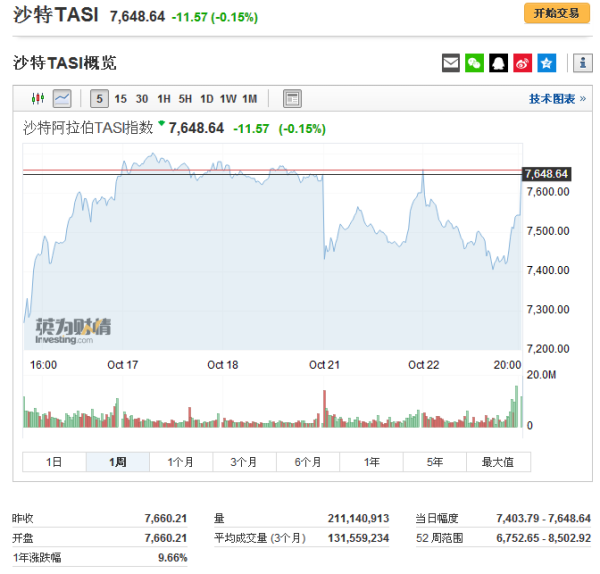600x574 pixels.
Task: Switch to 1个月 range tab
Action: pyautogui.click(x=181, y=462)
